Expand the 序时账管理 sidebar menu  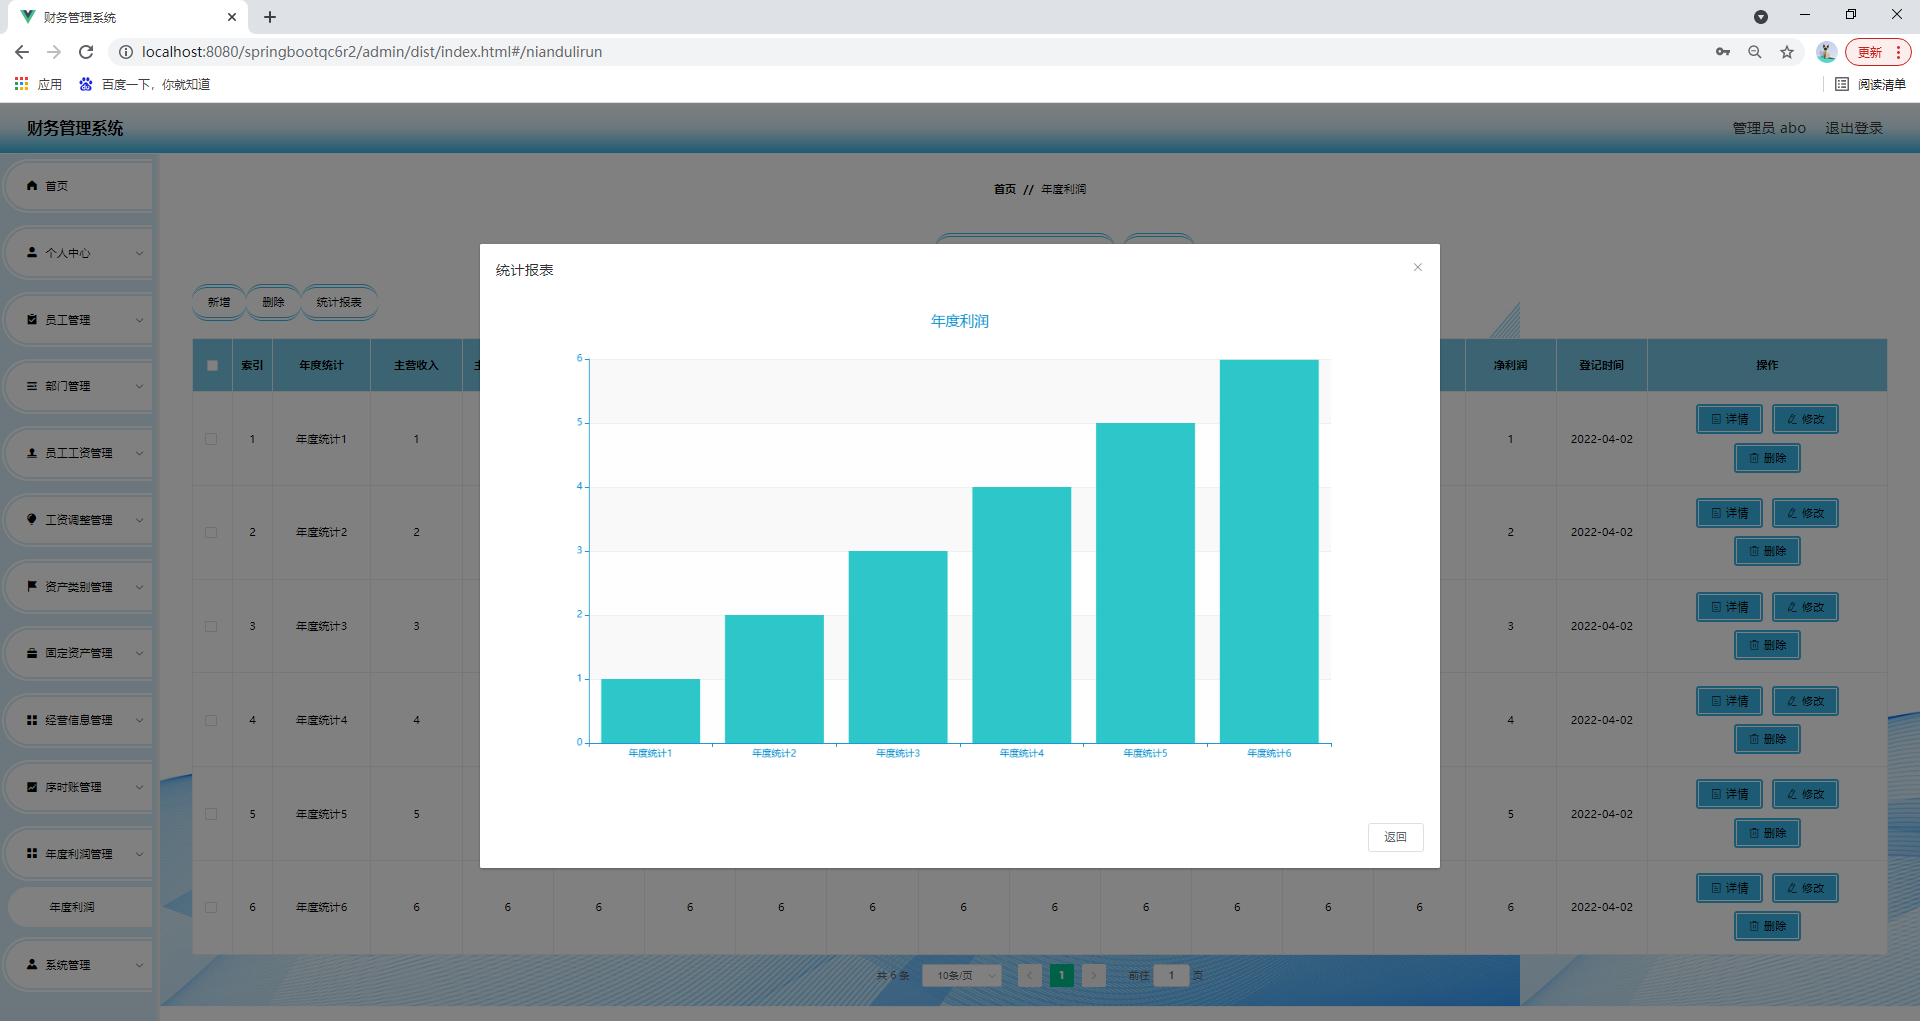78,787
